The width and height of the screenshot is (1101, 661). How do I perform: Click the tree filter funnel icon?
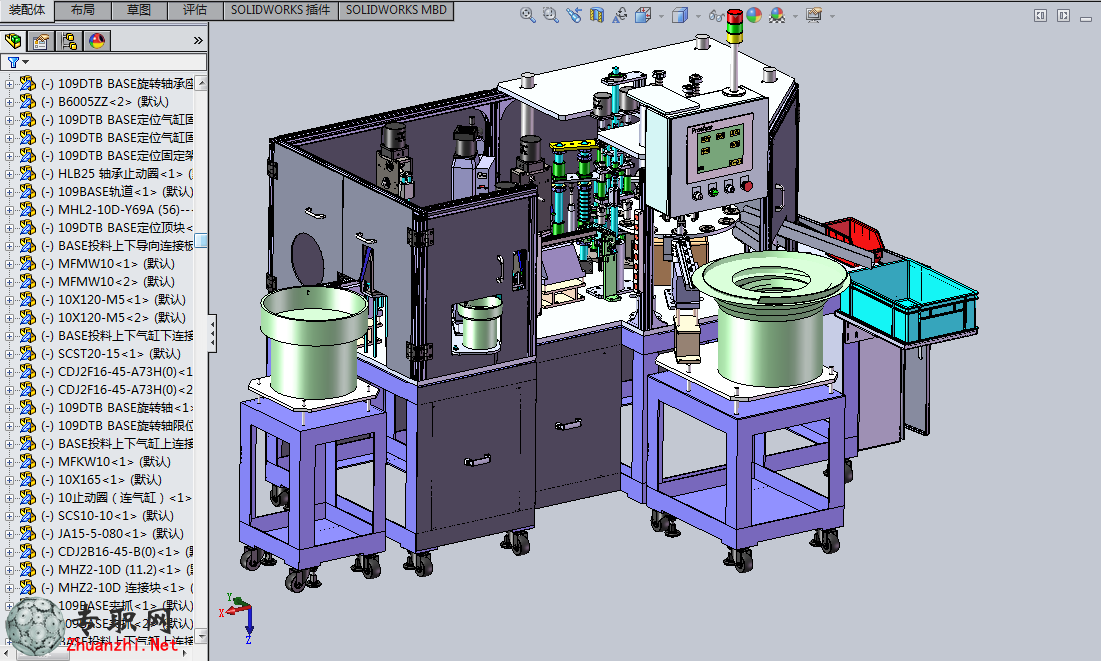click(x=13, y=63)
